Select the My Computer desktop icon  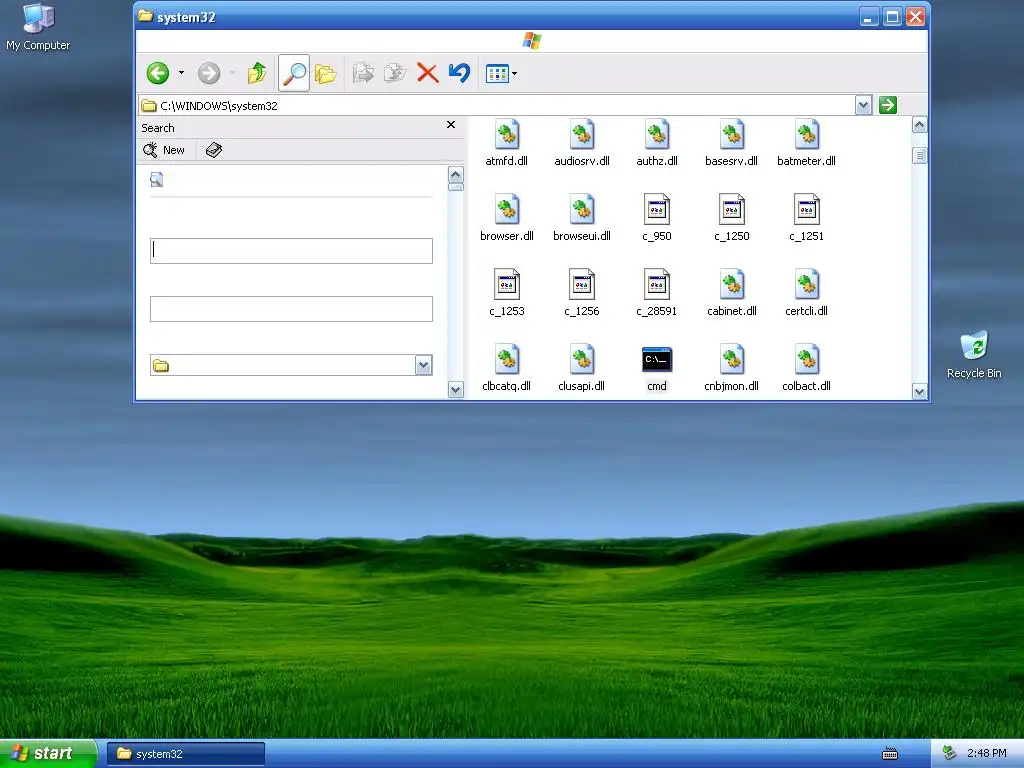[38, 27]
